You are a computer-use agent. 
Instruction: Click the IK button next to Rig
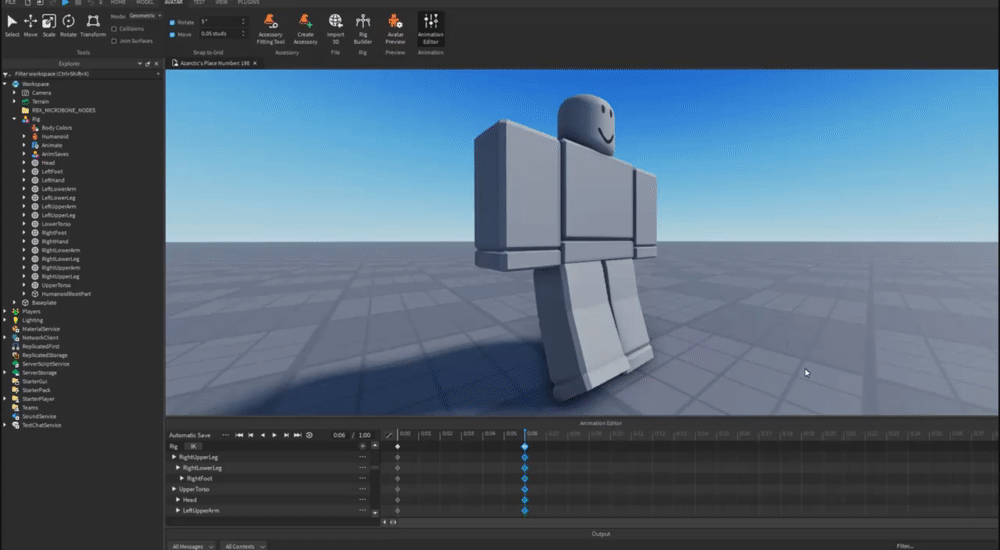195,446
